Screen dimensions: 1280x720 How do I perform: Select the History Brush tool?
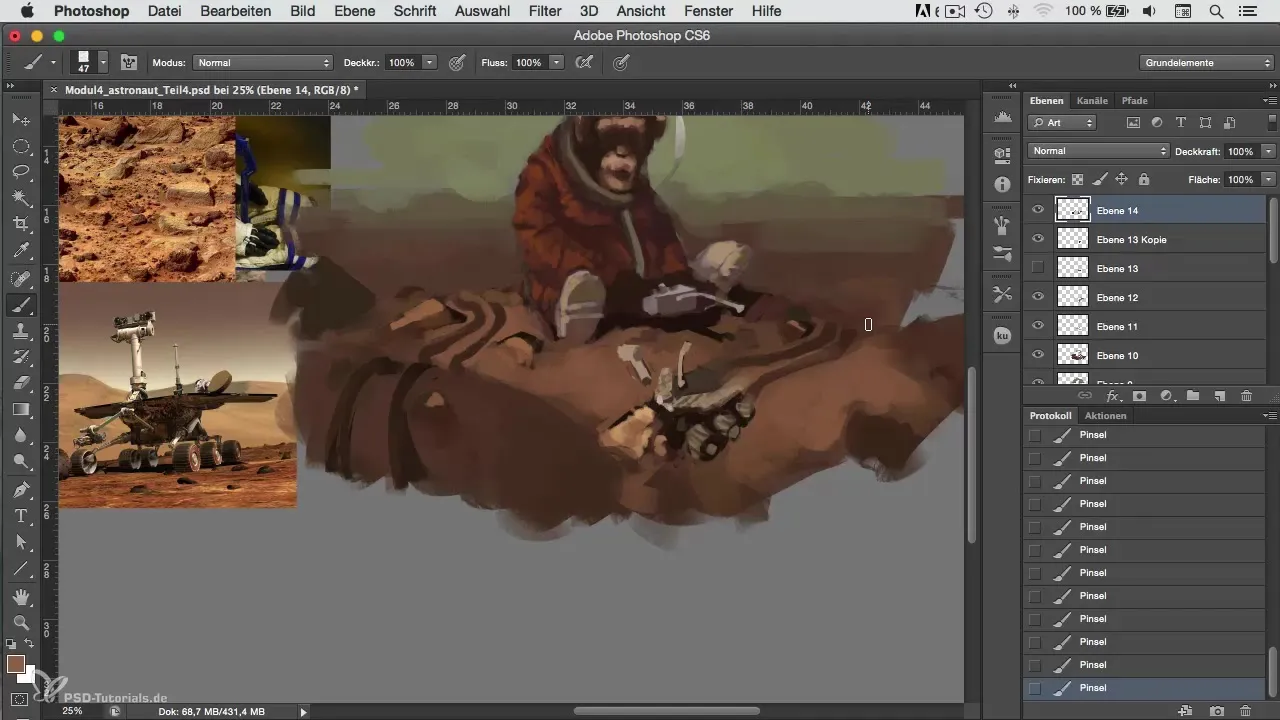pyautogui.click(x=21, y=357)
